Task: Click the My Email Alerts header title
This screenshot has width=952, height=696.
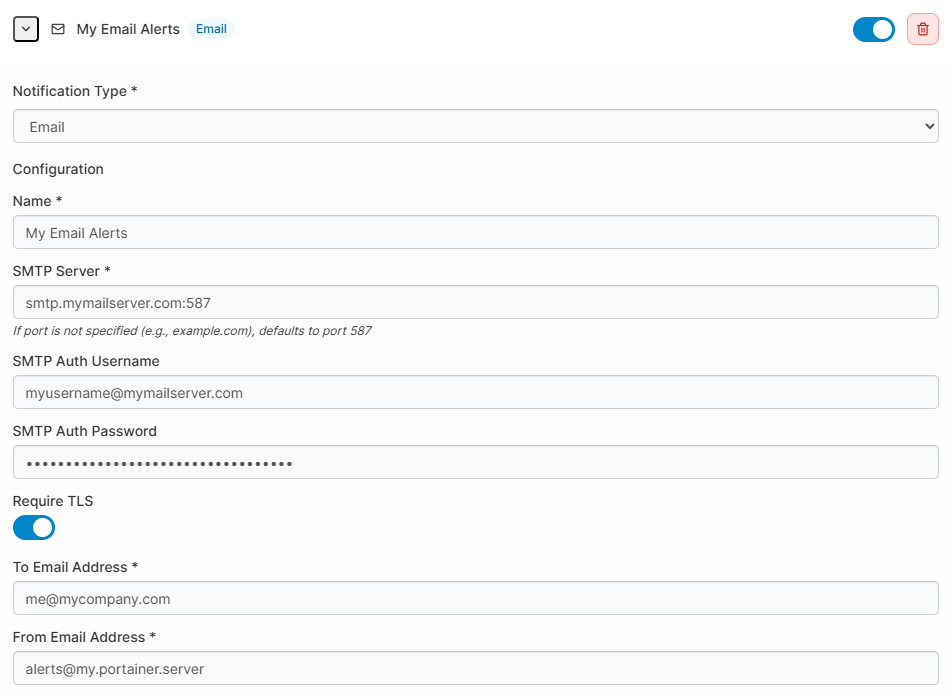Action: click(128, 29)
